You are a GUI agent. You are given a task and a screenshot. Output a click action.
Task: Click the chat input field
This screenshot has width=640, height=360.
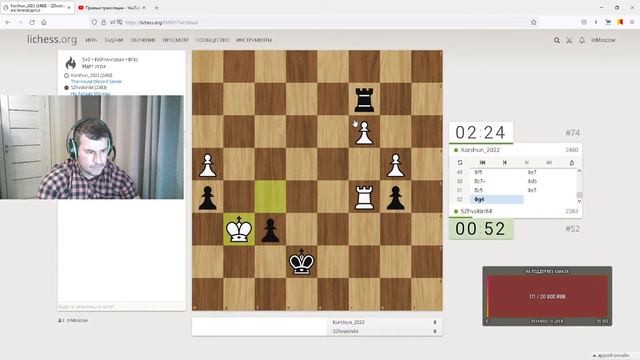pos(121,307)
